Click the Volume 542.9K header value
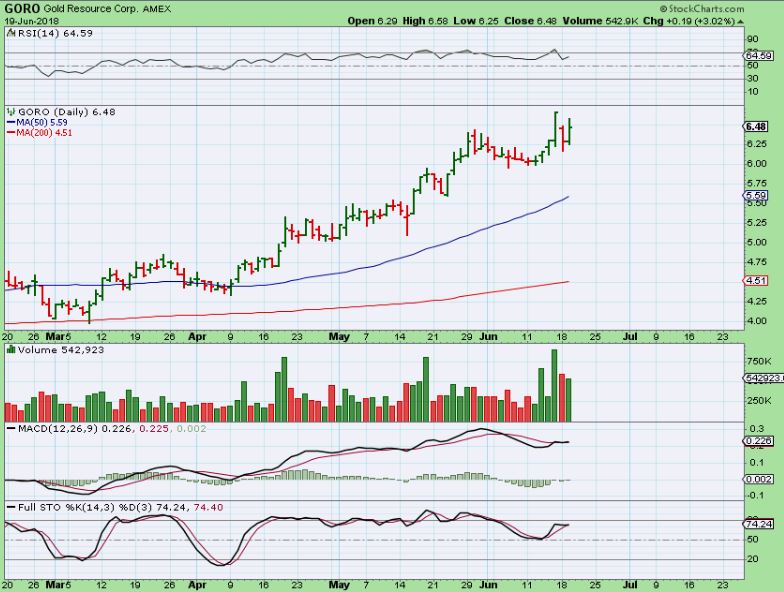Screen dimensions: 784x592 click(x=600, y=21)
